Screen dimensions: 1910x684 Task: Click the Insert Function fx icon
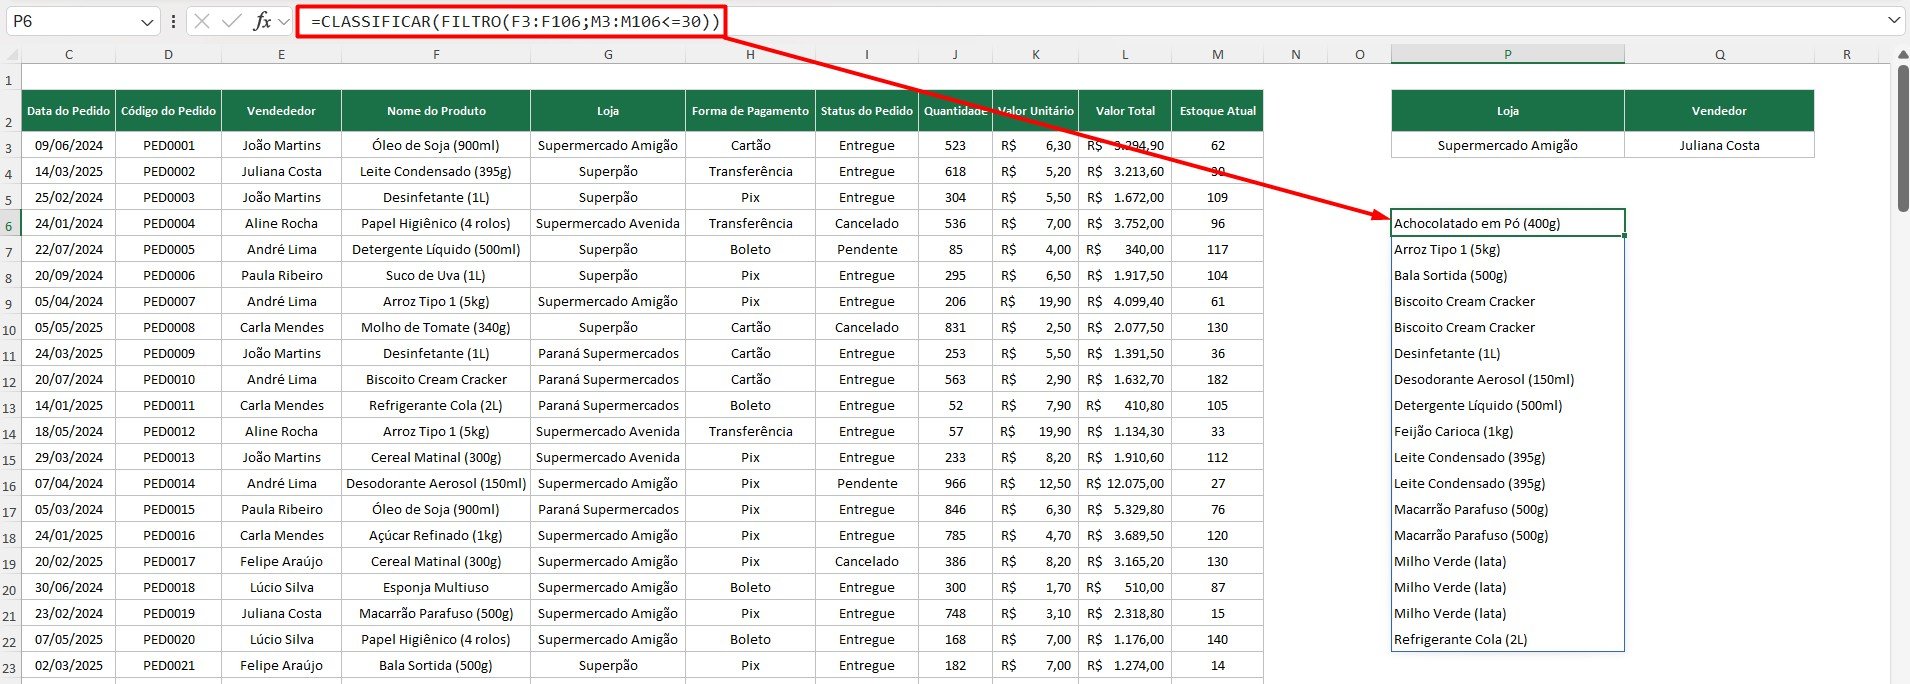point(262,21)
